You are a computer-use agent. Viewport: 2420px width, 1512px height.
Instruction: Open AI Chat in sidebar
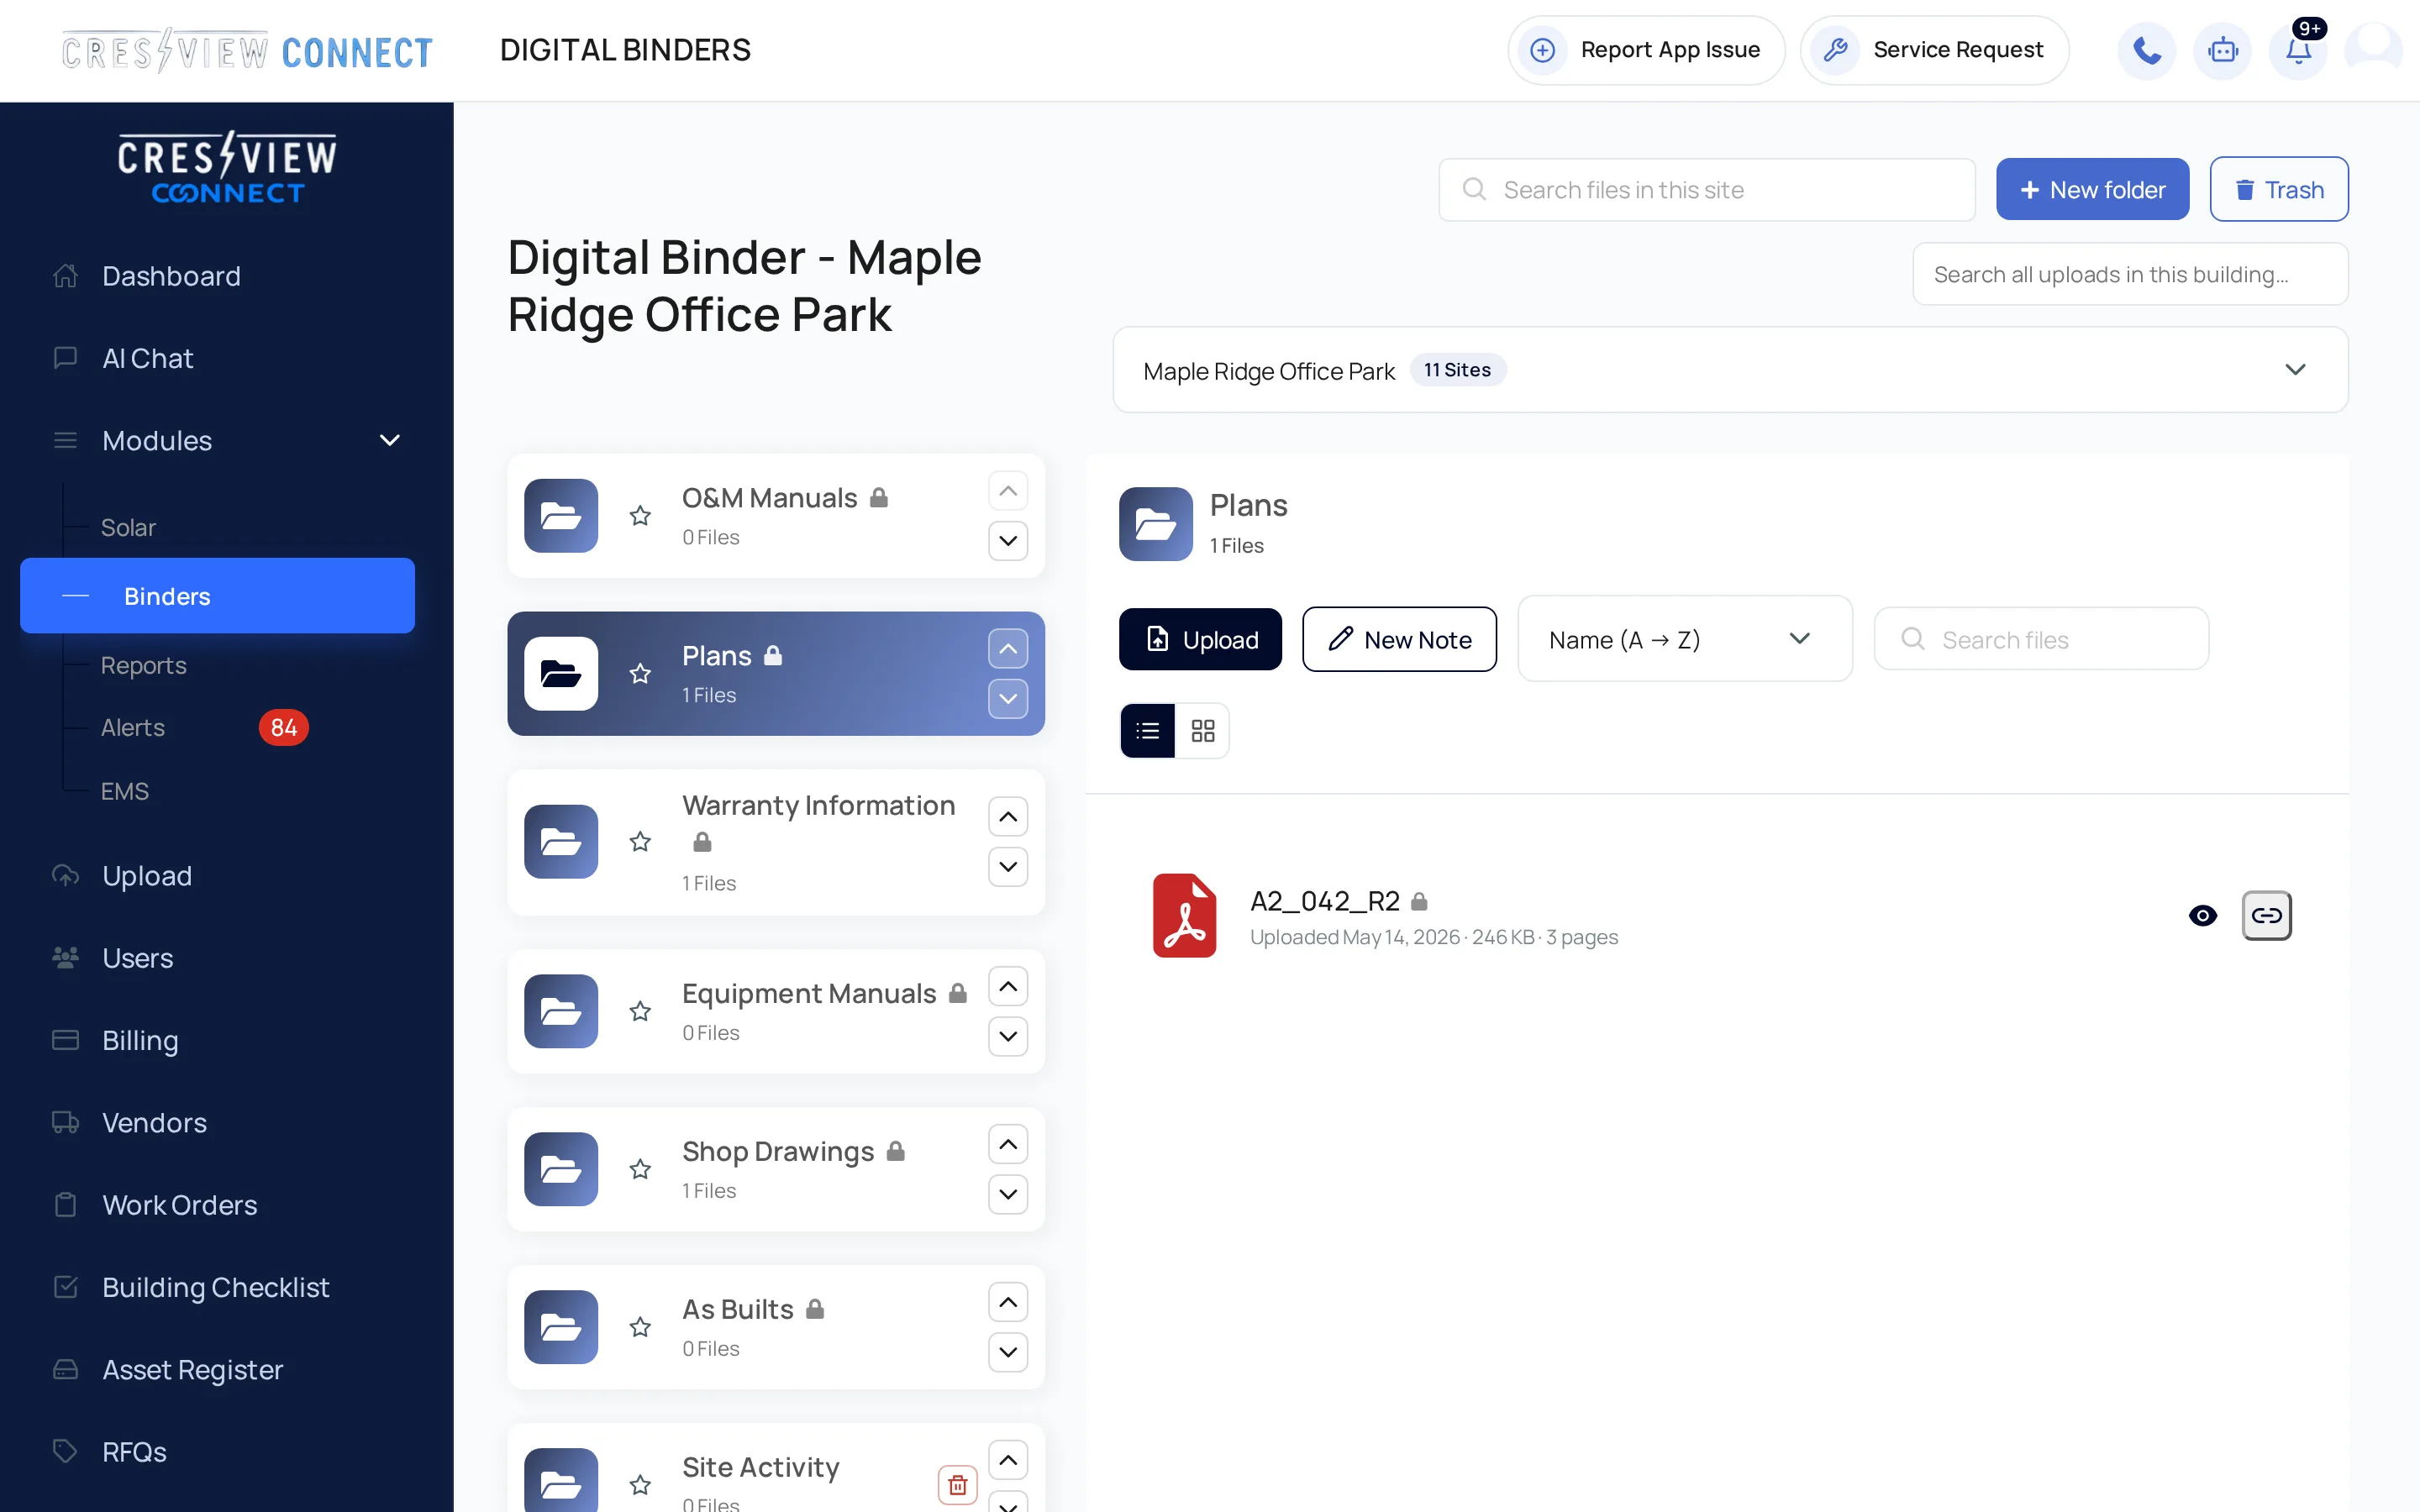coord(147,358)
